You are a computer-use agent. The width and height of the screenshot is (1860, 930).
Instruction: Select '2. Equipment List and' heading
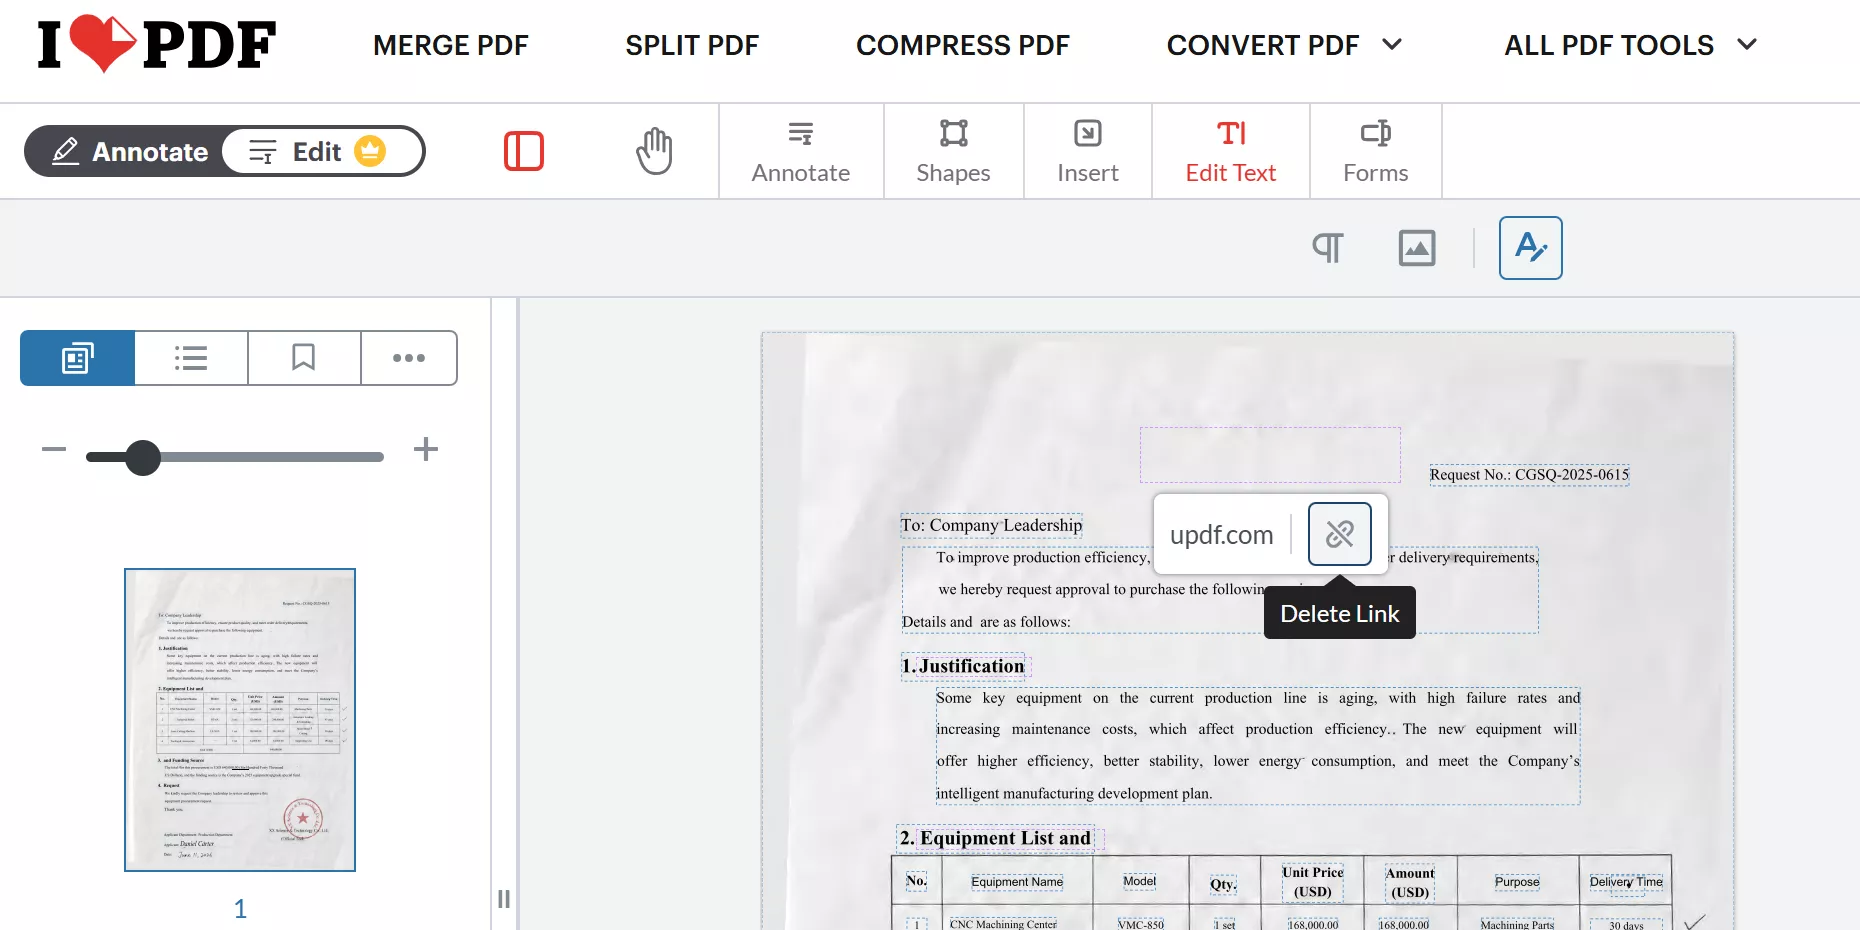pos(996,838)
